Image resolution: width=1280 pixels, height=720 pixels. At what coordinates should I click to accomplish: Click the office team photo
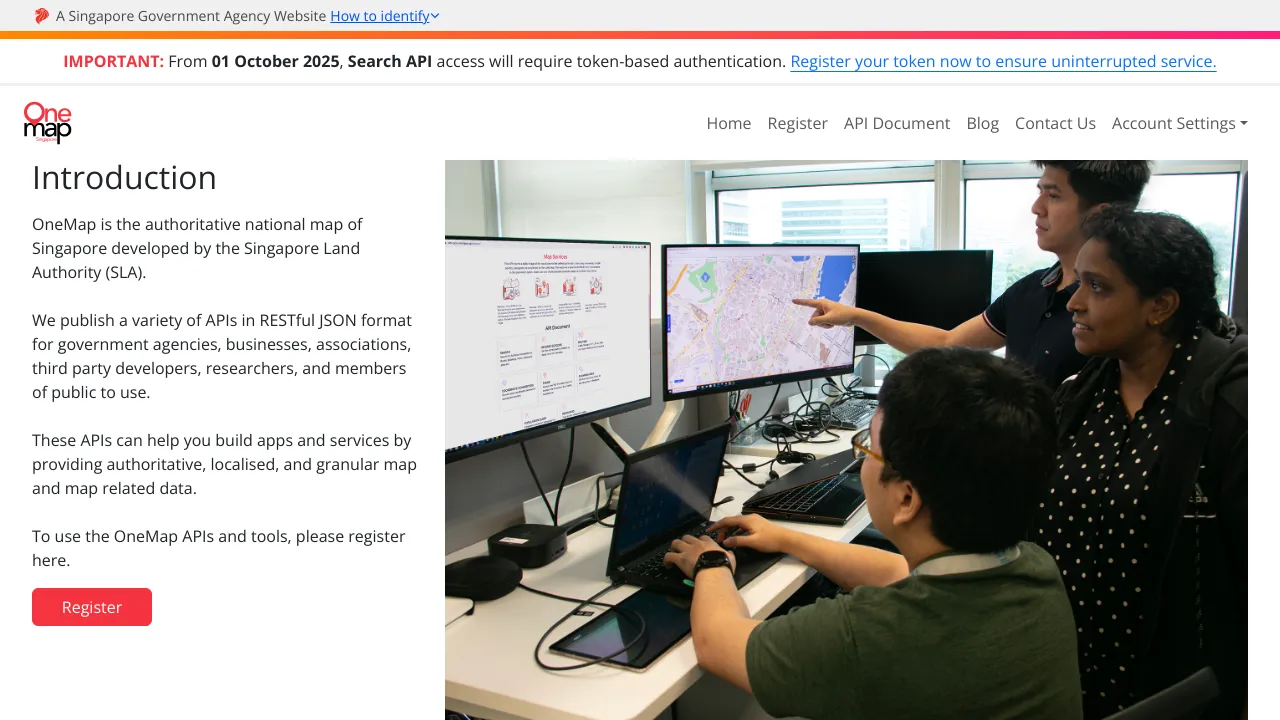click(846, 440)
